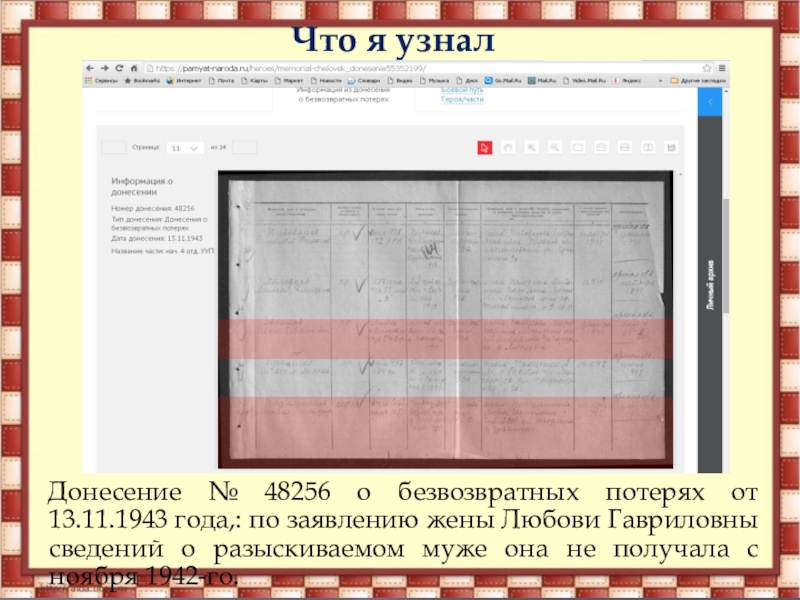Open the Видео bookmark
The width and height of the screenshot is (800, 600).
(399, 81)
